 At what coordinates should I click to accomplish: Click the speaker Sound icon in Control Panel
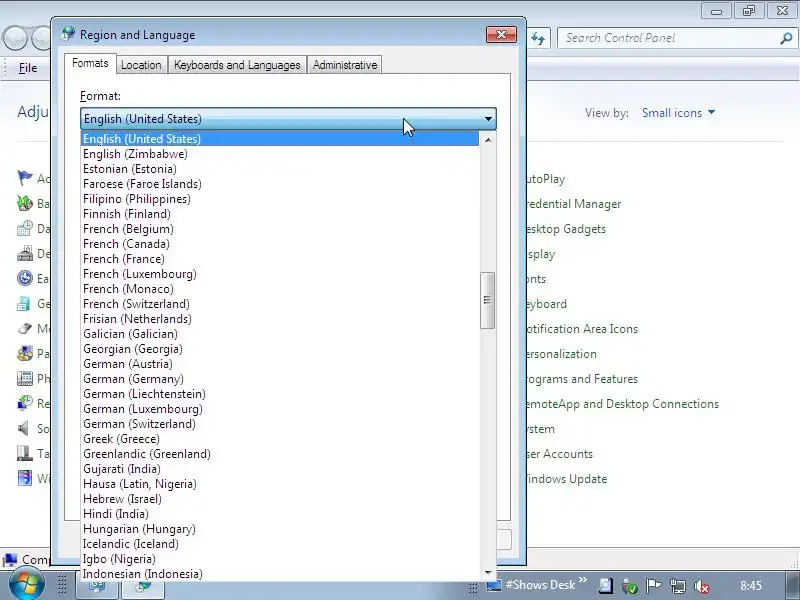(23, 428)
